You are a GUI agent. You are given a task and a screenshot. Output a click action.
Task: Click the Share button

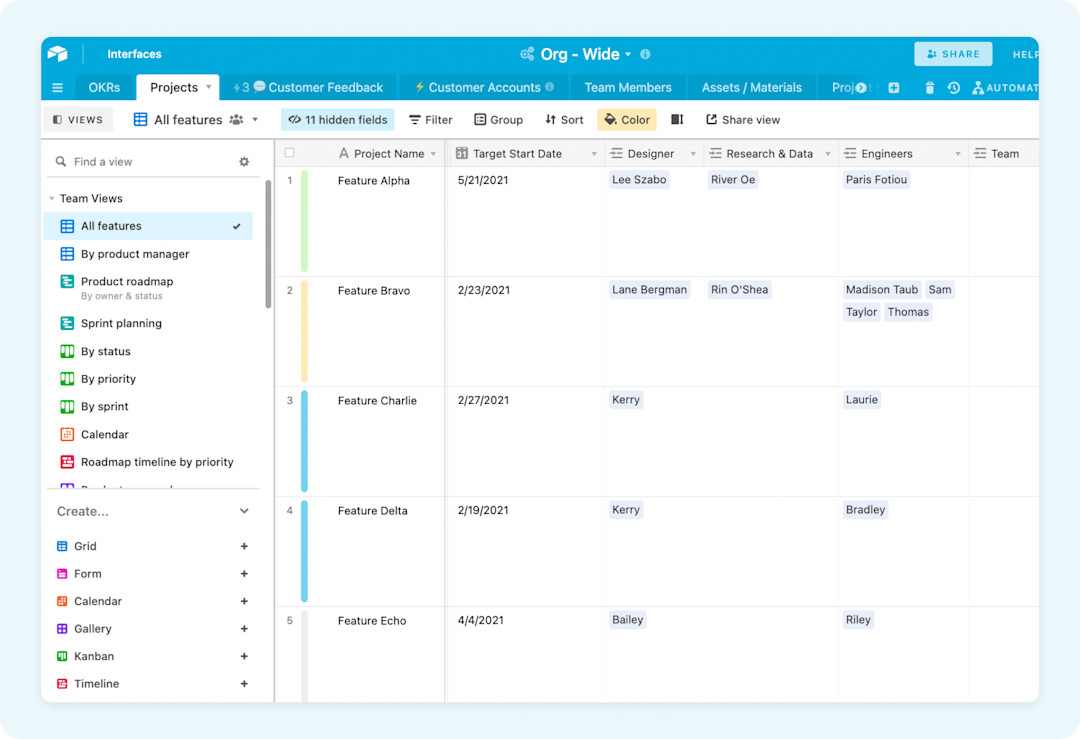click(952, 53)
